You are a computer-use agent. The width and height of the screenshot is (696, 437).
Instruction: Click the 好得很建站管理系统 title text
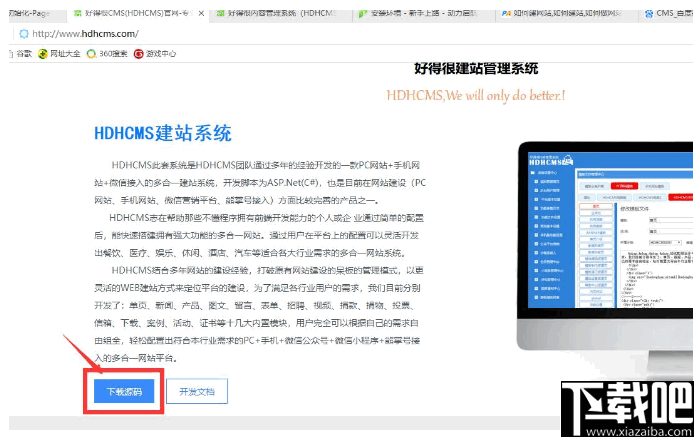pos(476,68)
